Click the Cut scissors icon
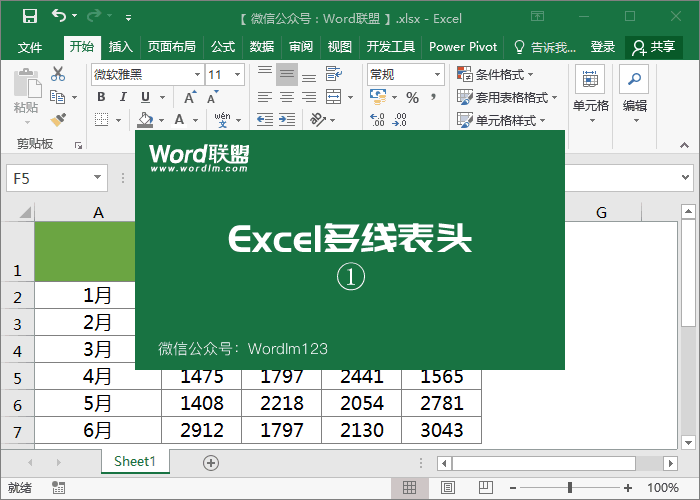Viewport: 700px width, 500px height. coord(58,74)
